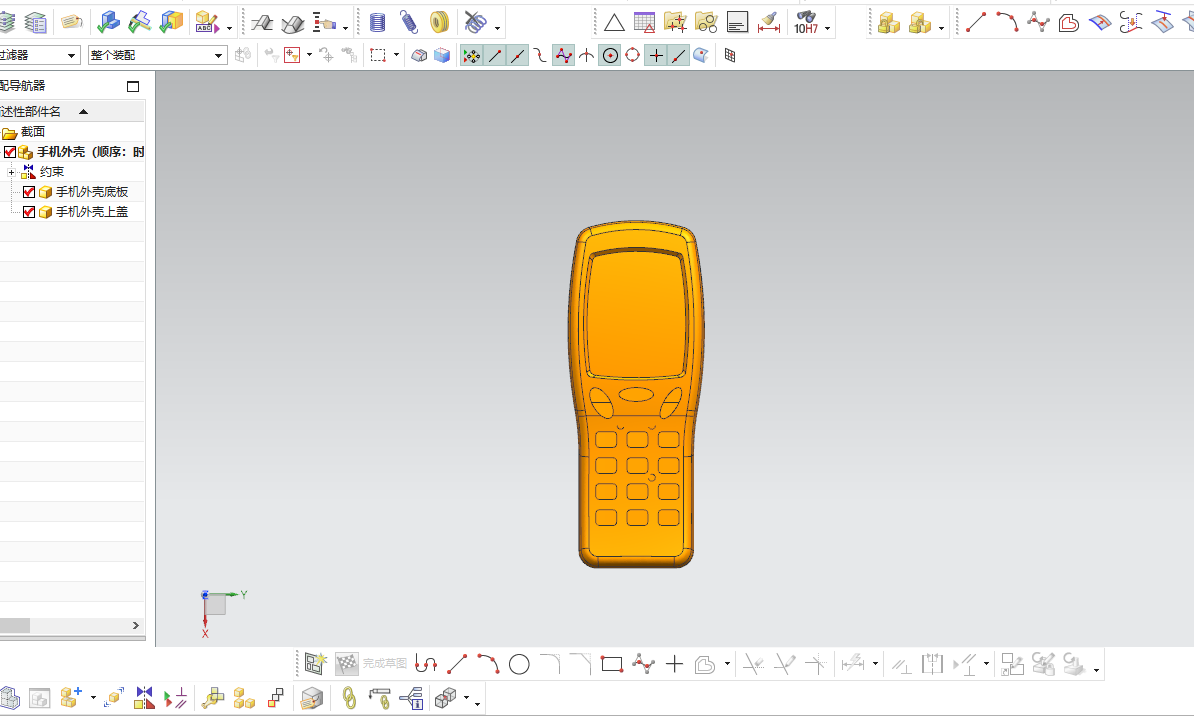Select the 截面 folder item
Viewport: 1194px width, 718px height.
[x=33, y=132]
